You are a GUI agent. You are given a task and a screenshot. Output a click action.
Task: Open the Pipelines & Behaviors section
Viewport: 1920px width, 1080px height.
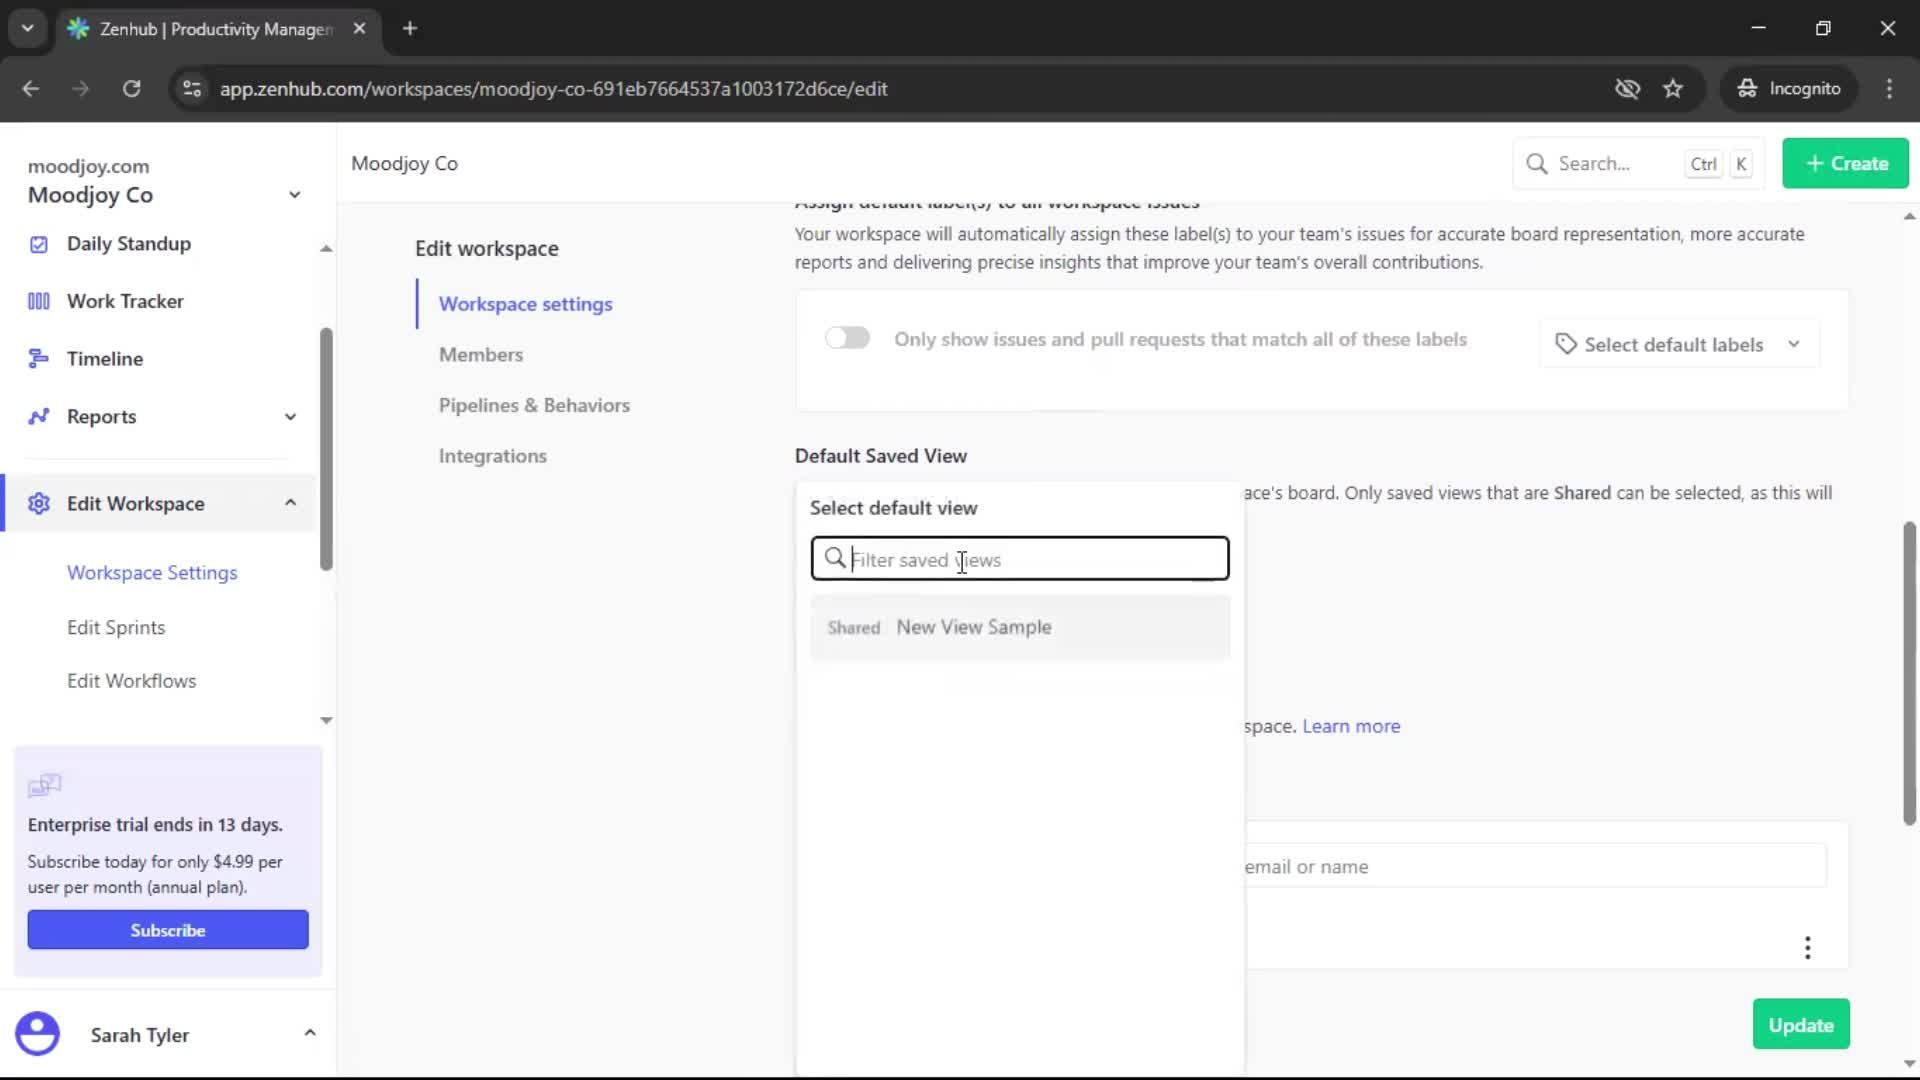tap(534, 405)
